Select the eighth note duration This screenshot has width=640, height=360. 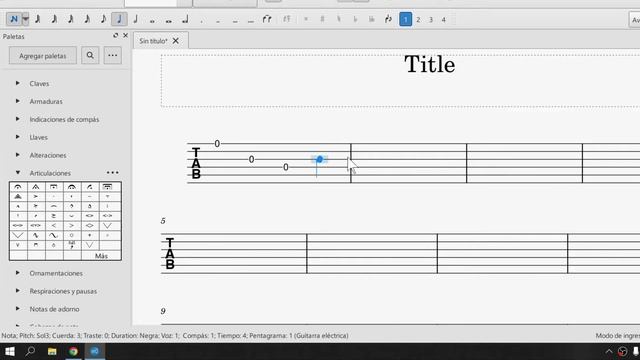[x=103, y=19]
